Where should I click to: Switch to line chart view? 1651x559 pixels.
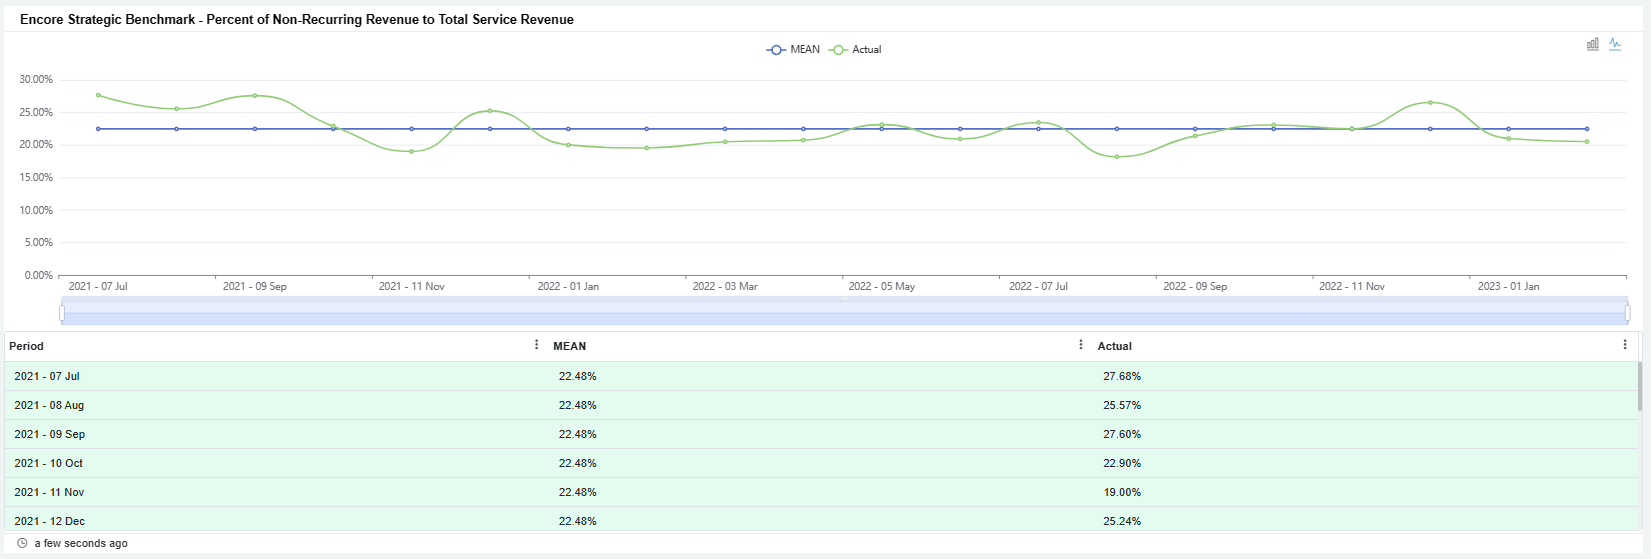coord(1615,44)
